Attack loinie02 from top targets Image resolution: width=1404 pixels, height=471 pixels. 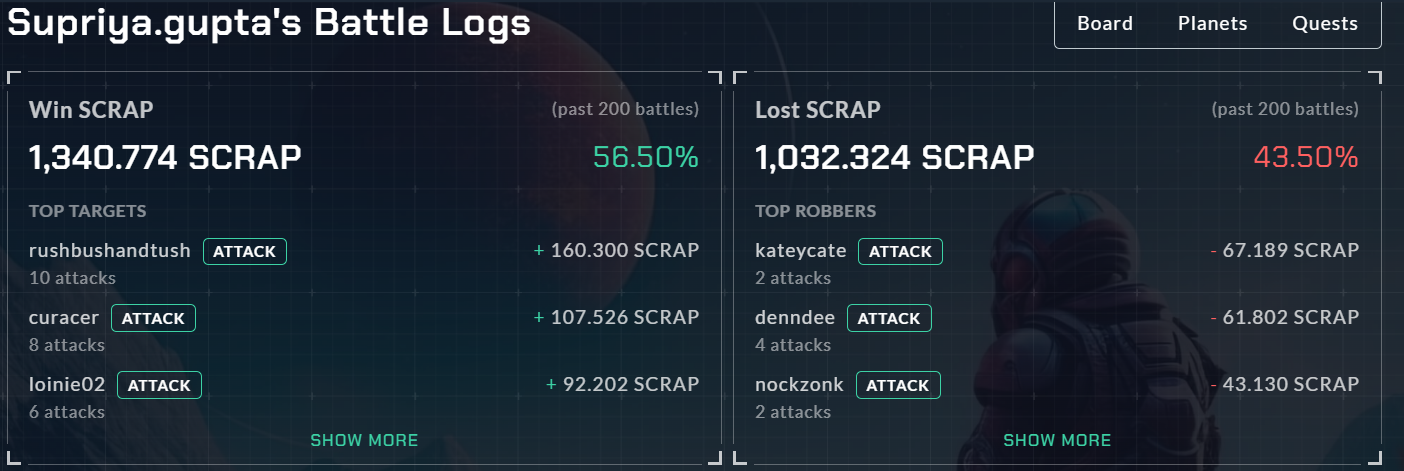[160, 385]
